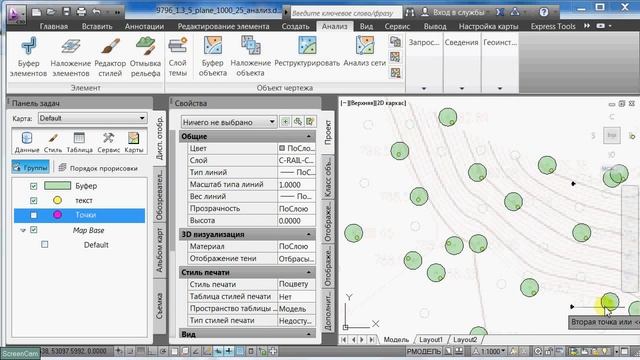Click the select objects icon in Свойства
Screen dimensions: 640x360
298,121
